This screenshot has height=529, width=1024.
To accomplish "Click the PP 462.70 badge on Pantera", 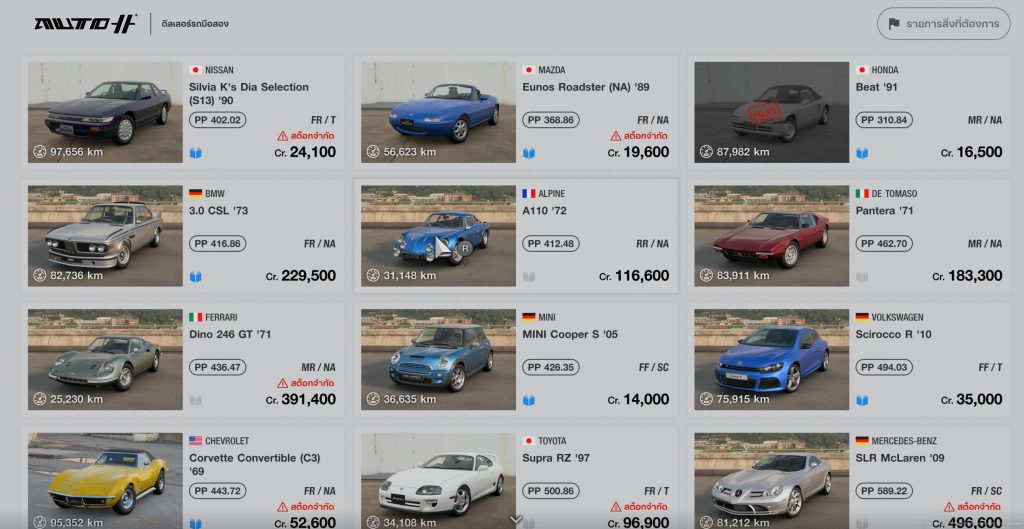I will coord(884,244).
